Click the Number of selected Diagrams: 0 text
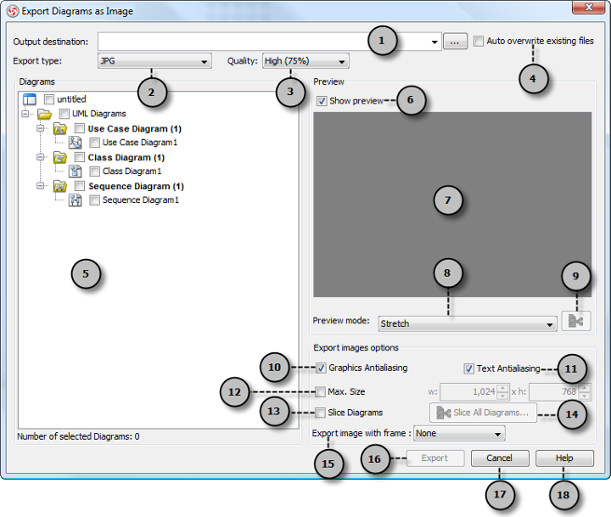Image resolution: width=611 pixels, height=517 pixels. (78, 437)
